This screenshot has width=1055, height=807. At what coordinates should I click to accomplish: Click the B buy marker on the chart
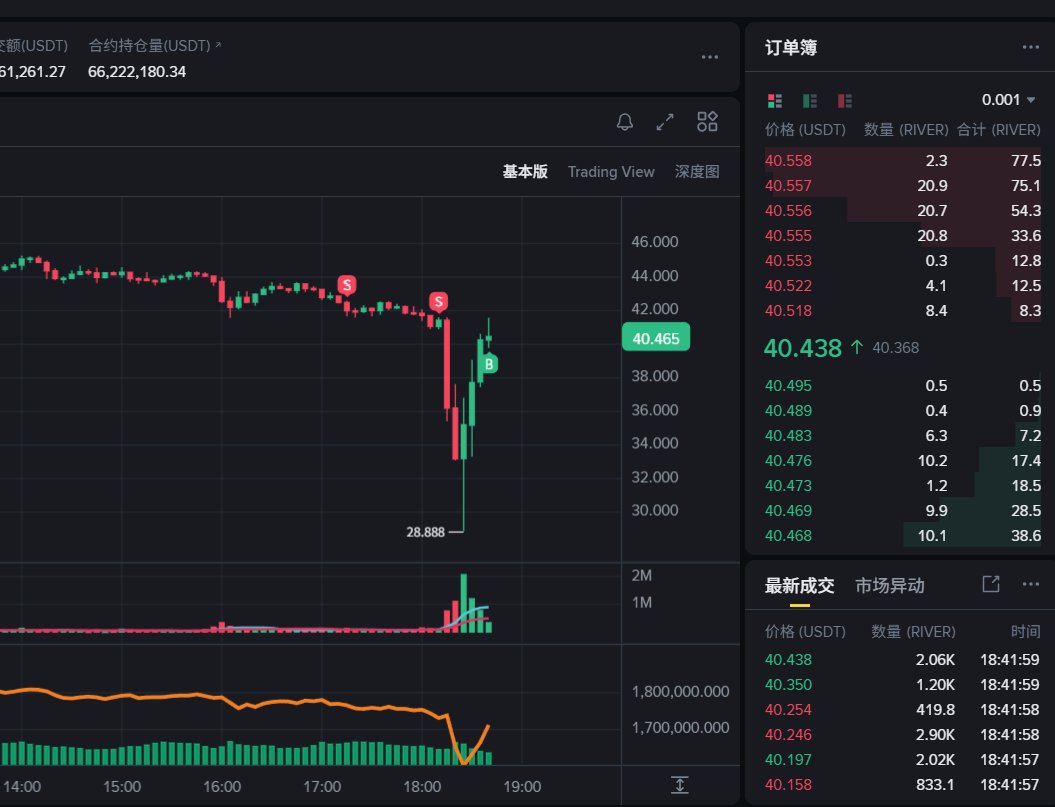click(489, 364)
